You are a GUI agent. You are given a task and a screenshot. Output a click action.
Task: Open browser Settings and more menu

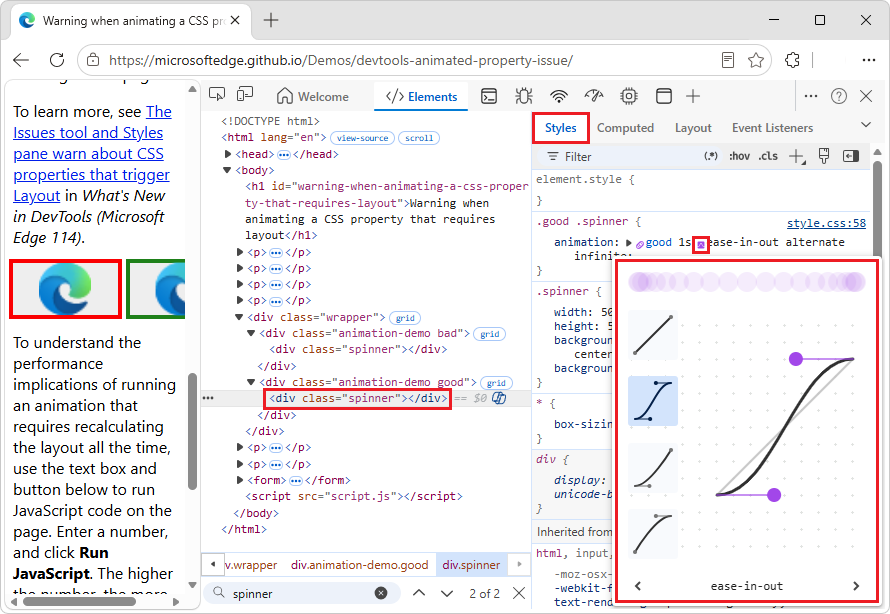(x=868, y=60)
